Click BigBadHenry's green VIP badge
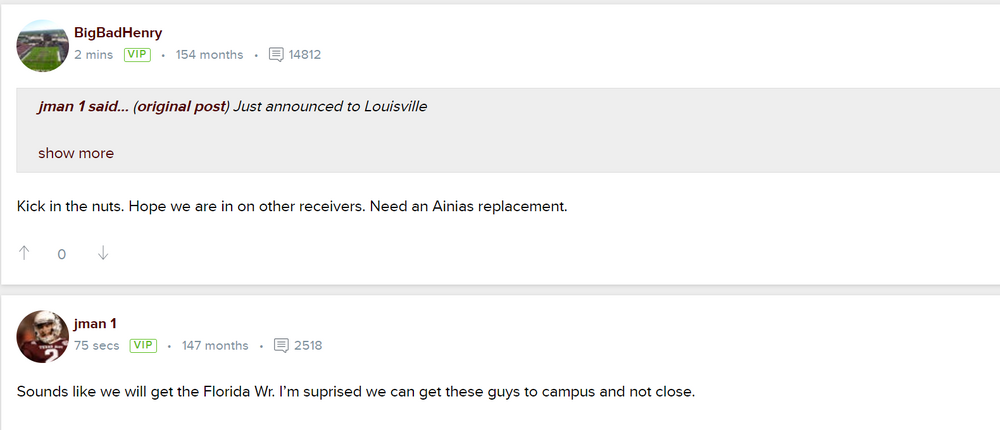The image size is (1000, 430). (x=137, y=55)
